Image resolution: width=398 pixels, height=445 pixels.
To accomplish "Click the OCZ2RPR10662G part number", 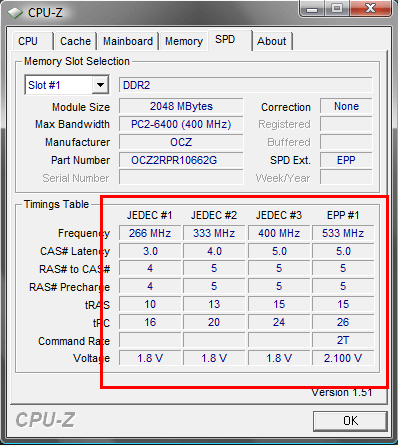I will 181,160.
